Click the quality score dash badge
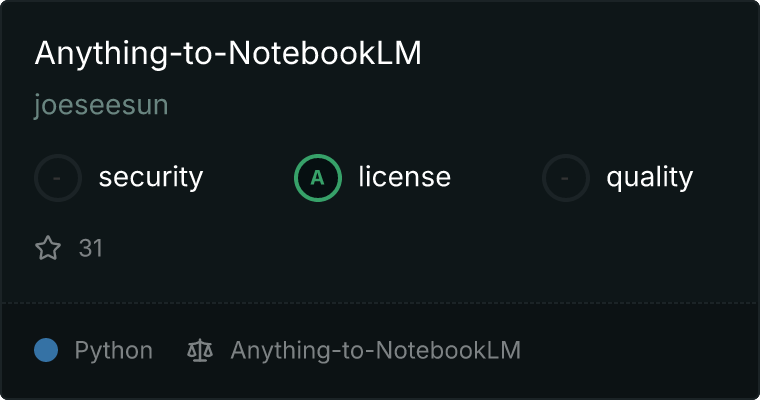This screenshot has width=760, height=400. [566, 178]
